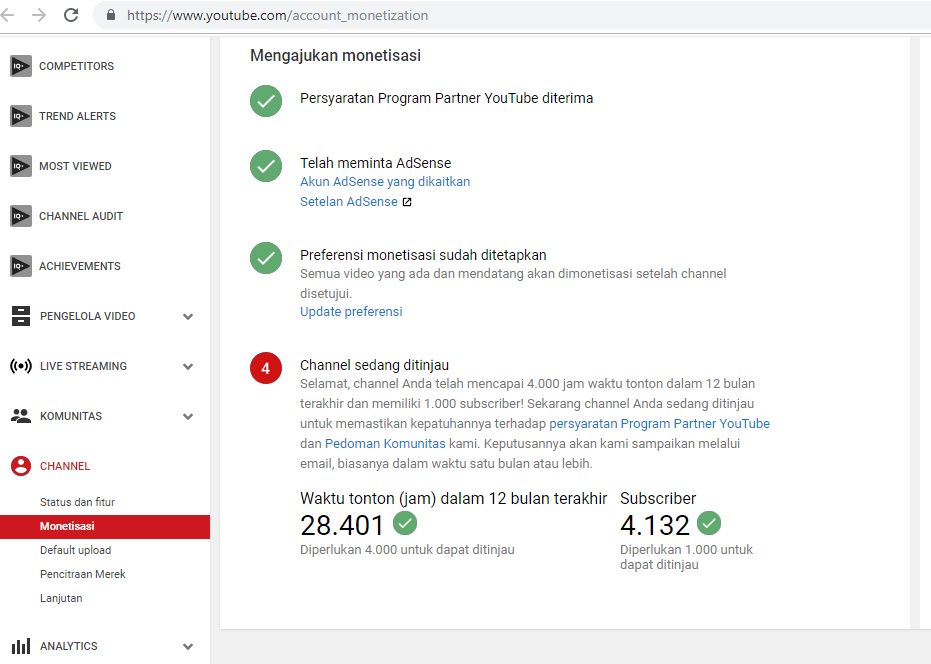Open Pencitraan Merek submenu
931x664 pixels.
pos(83,574)
